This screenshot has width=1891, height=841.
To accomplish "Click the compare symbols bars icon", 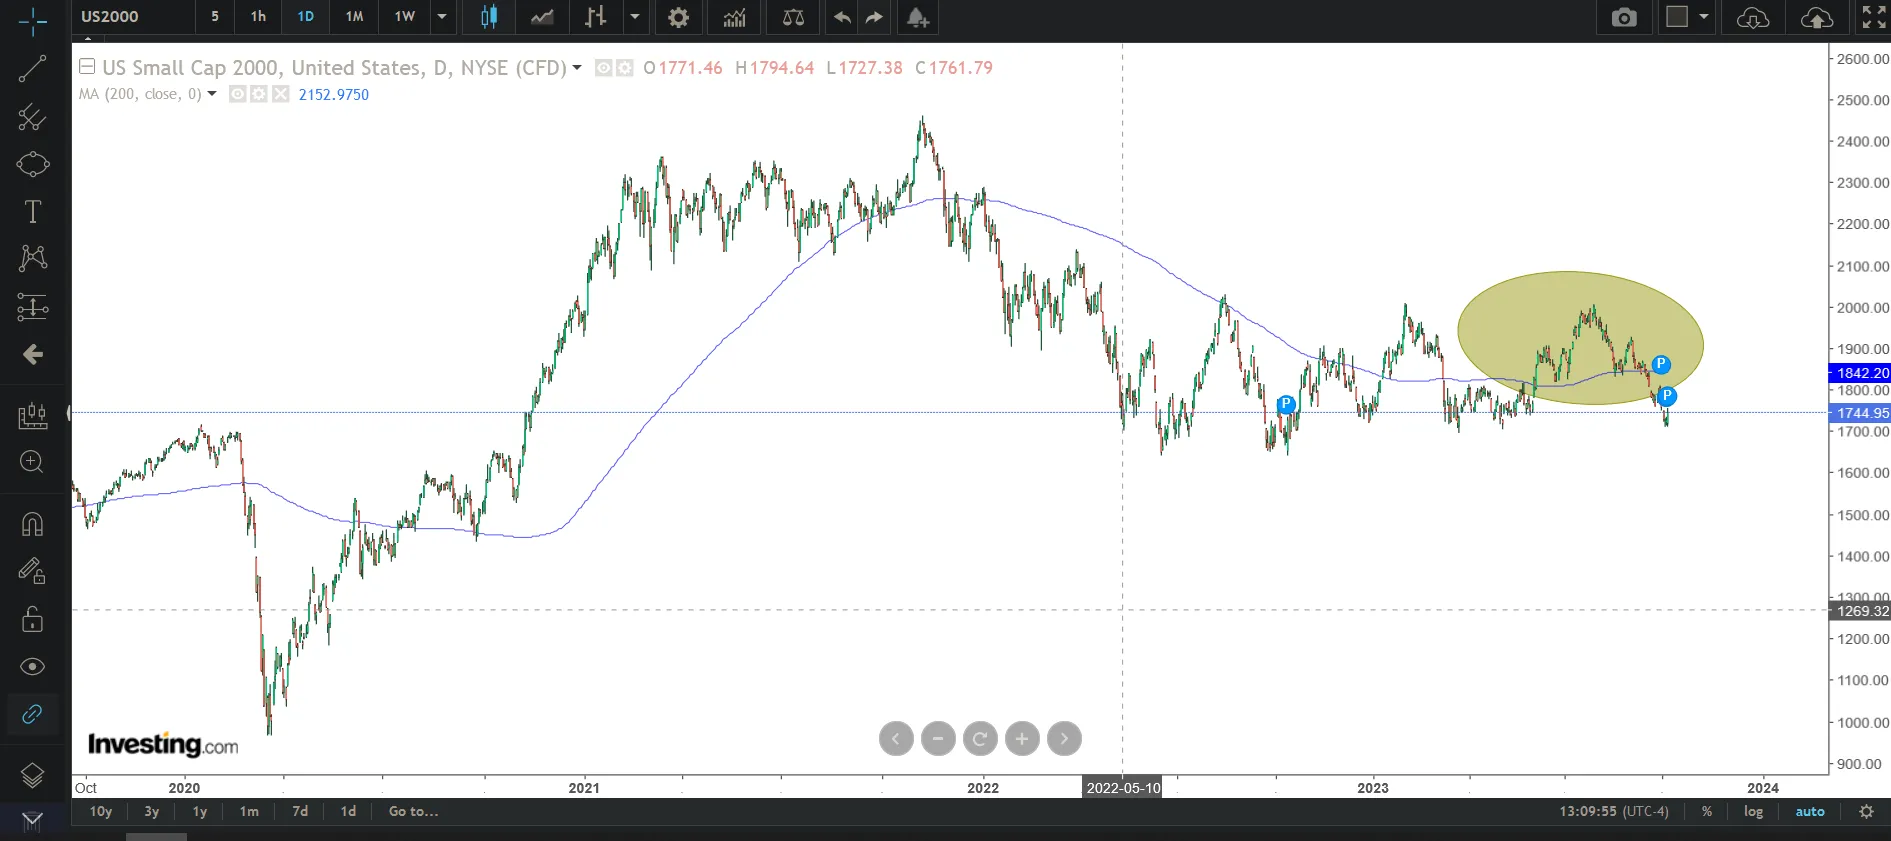I will click(x=596, y=17).
